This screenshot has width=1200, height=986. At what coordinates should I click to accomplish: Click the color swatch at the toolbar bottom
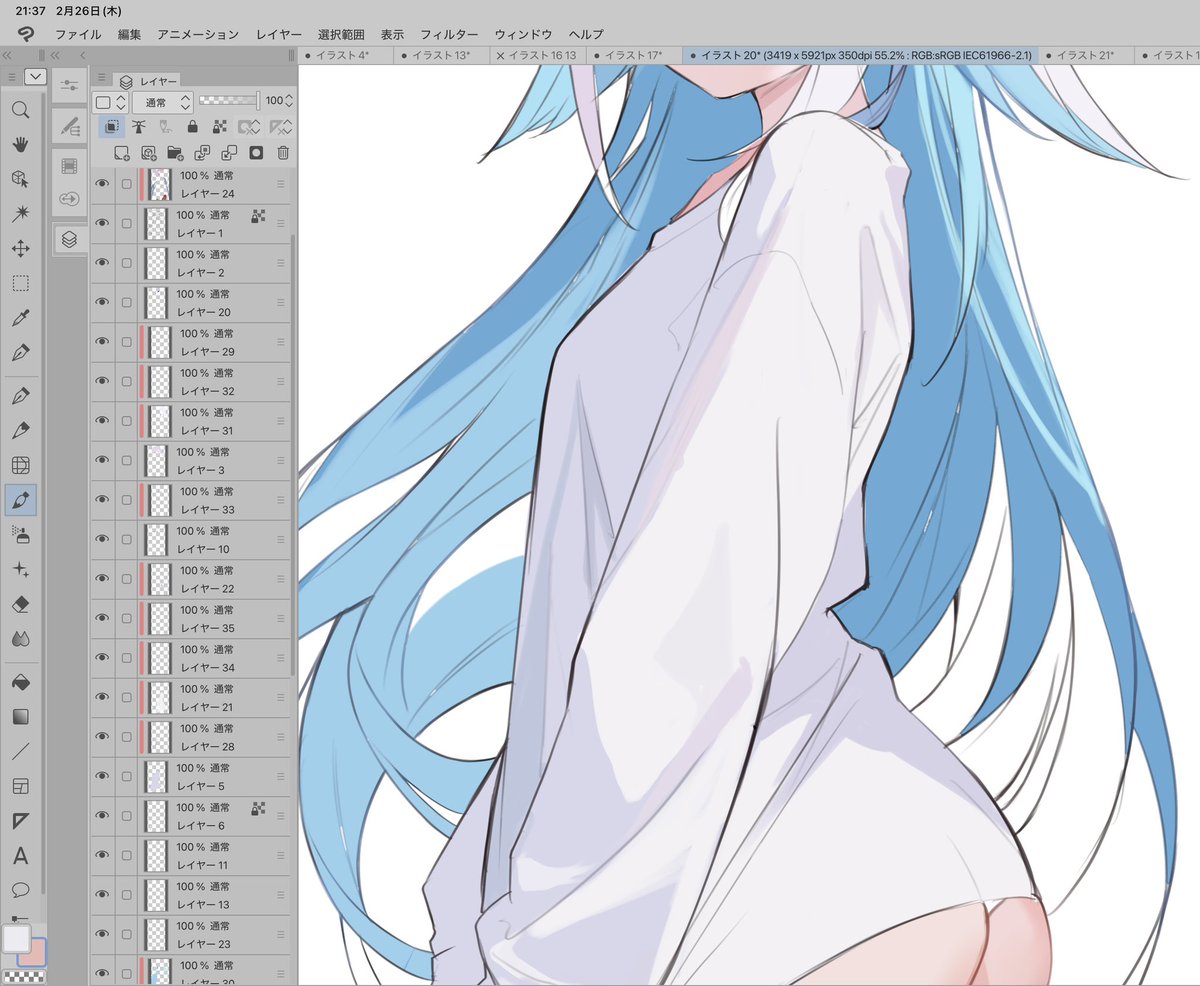(16, 941)
